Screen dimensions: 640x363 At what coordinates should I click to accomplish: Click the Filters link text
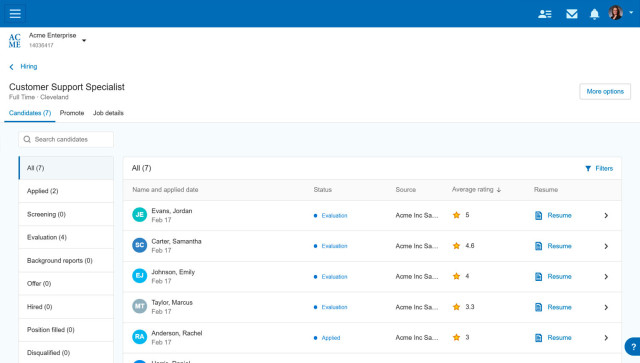click(604, 168)
